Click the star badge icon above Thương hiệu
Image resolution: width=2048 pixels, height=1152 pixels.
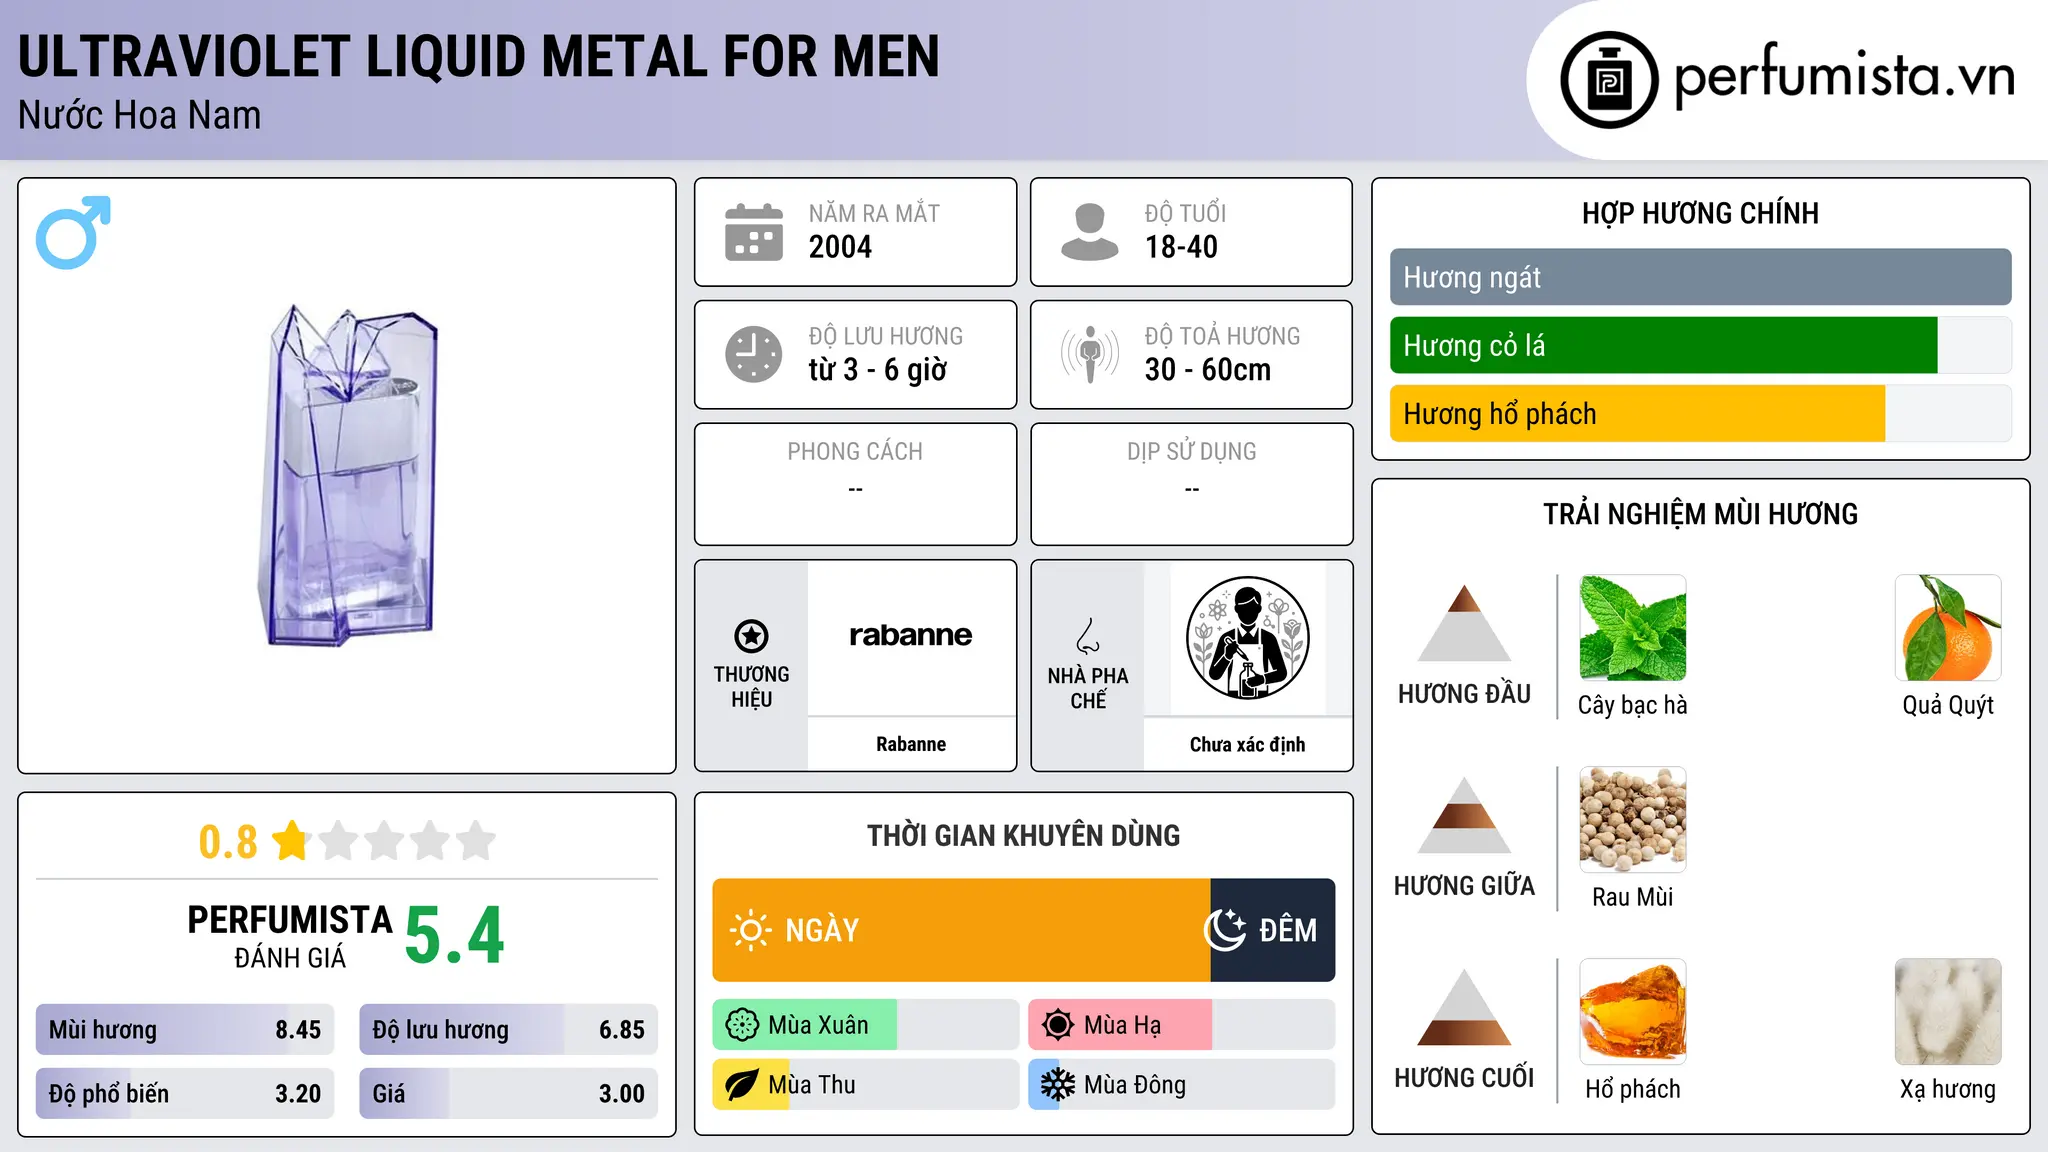click(x=751, y=636)
